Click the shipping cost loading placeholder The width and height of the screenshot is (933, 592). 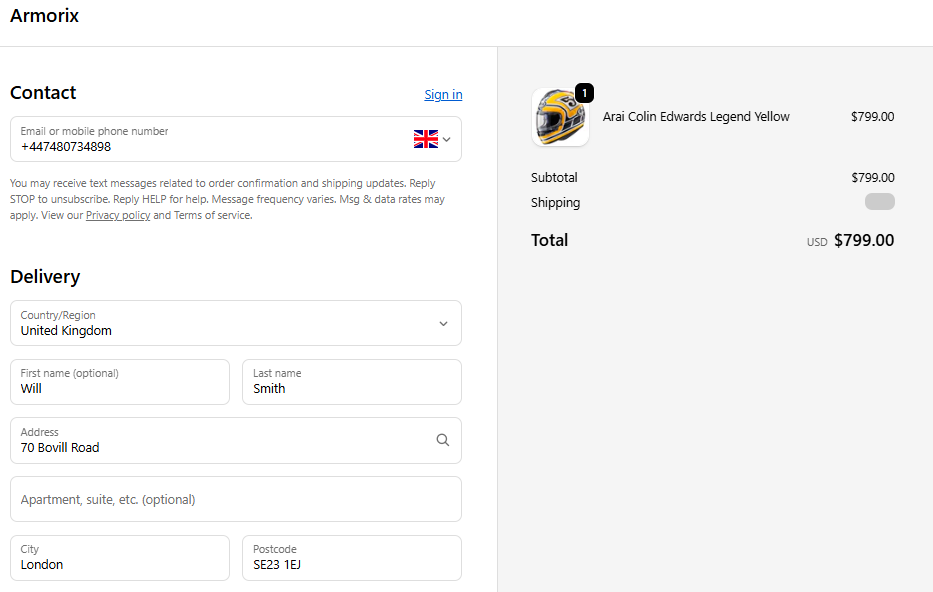pyautogui.click(x=879, y=202)
